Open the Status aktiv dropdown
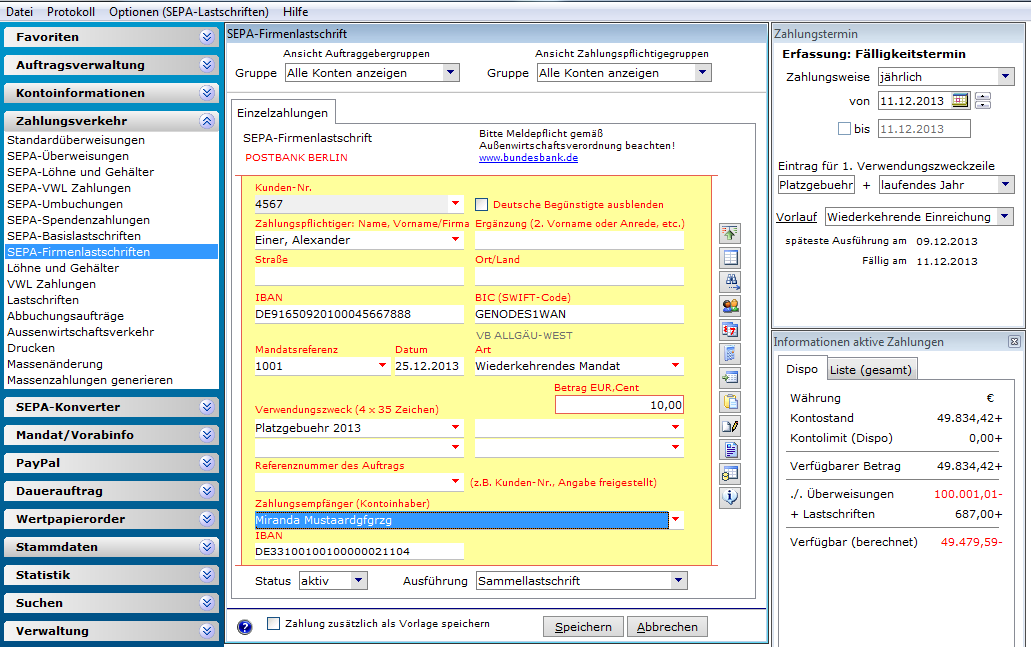The width and height of the screenshot is (1031, 647). (358, 581)
